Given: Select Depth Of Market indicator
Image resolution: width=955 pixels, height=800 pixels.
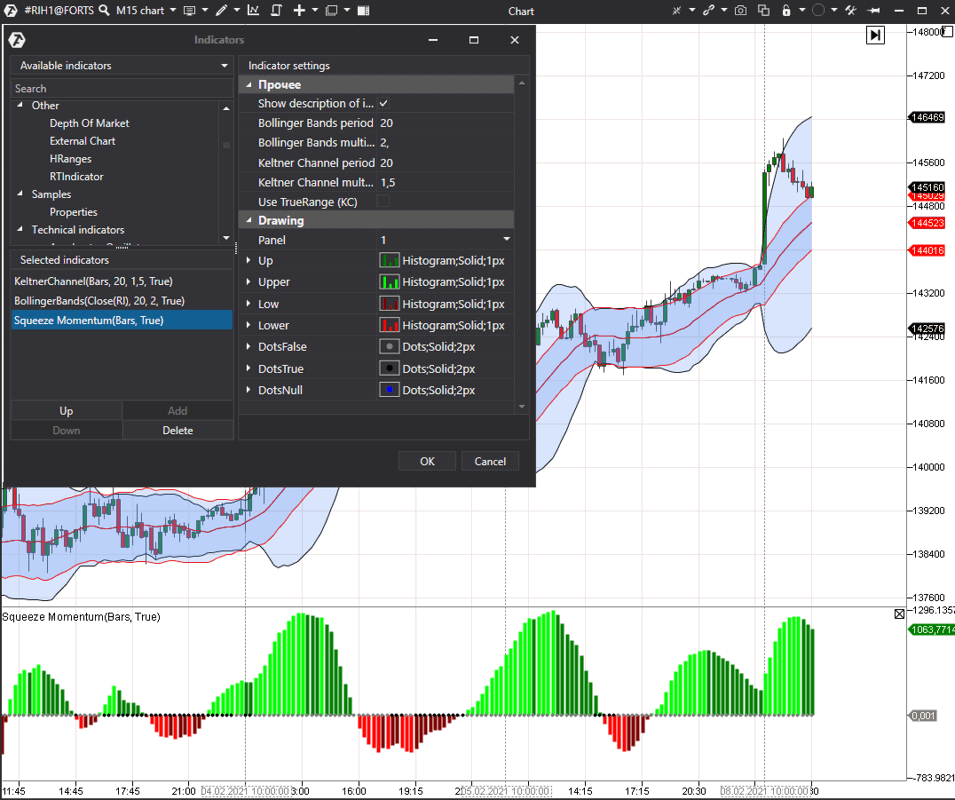Looking at the screenshot, I should click(x=90, y=123).
